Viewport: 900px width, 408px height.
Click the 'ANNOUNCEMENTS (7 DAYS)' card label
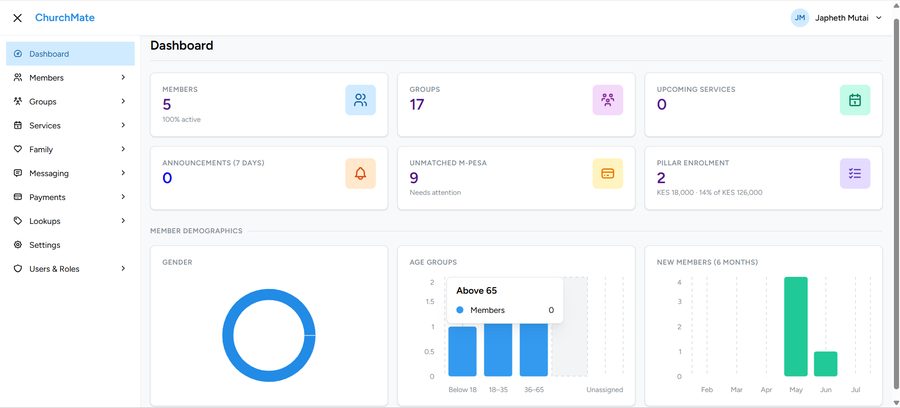214,163
